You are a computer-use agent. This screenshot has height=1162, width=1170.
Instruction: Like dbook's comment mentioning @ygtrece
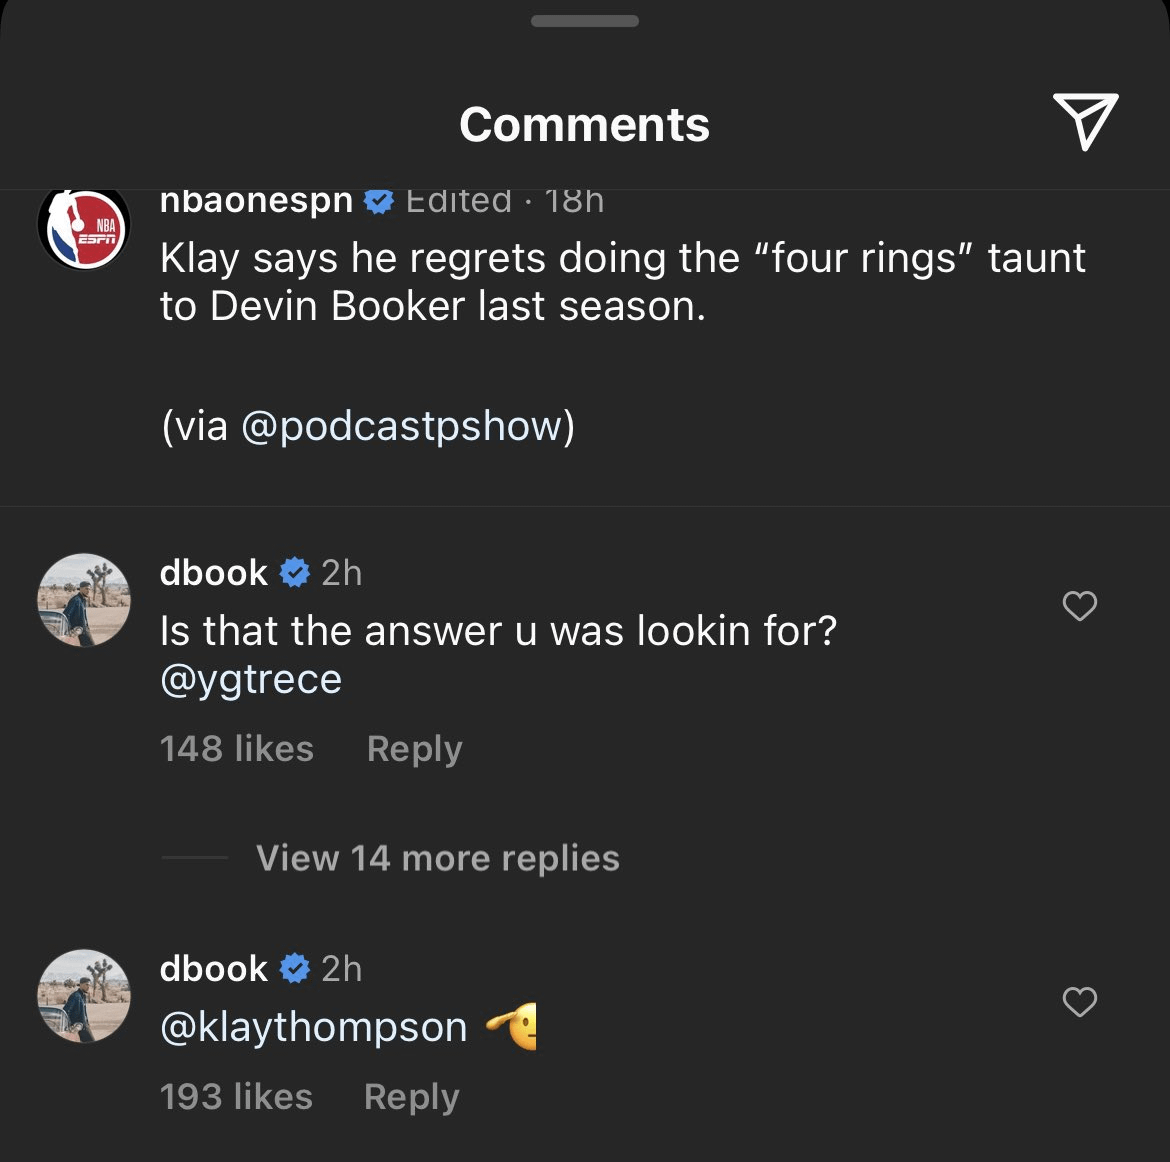click(1079, 606)
